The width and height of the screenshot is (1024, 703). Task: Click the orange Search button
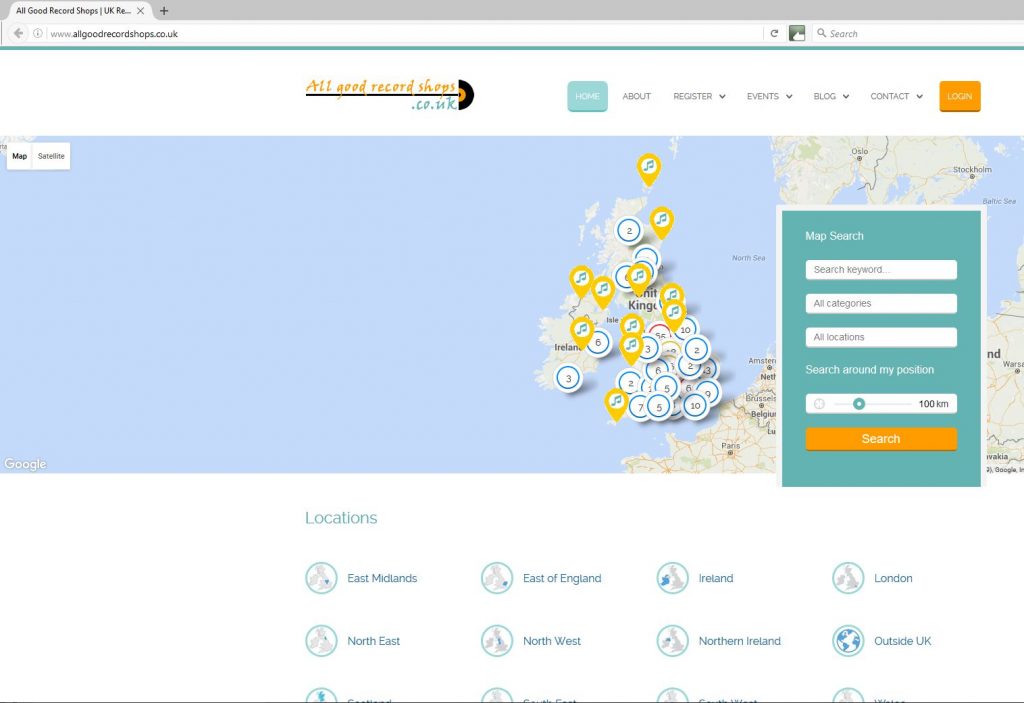coord(881,439)
